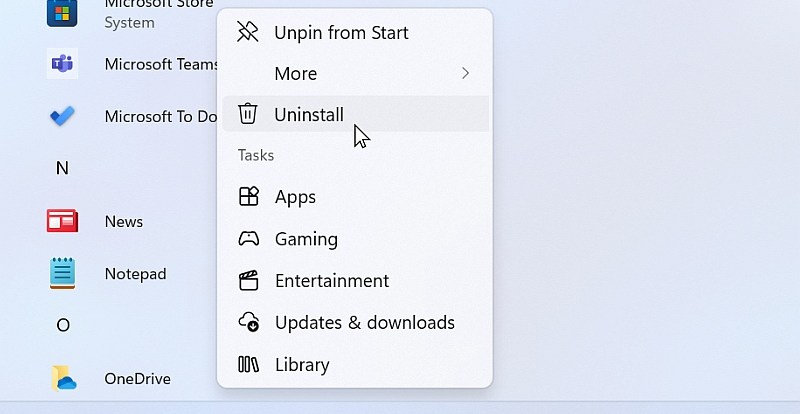
Task: Select the Apps task entry
Action: click(x=356, y=197)
